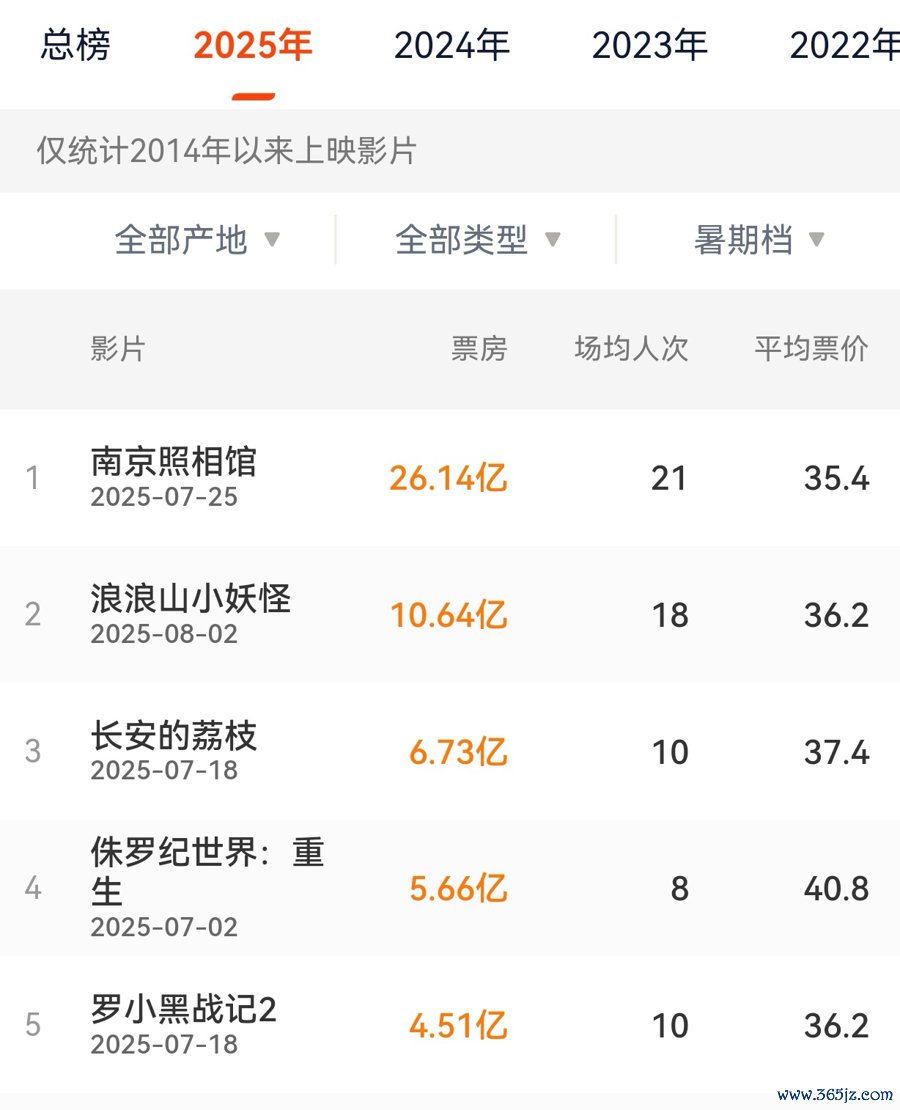
Task: Expand the 全部类型 dropdown arrow
Action: pos(552,239)
